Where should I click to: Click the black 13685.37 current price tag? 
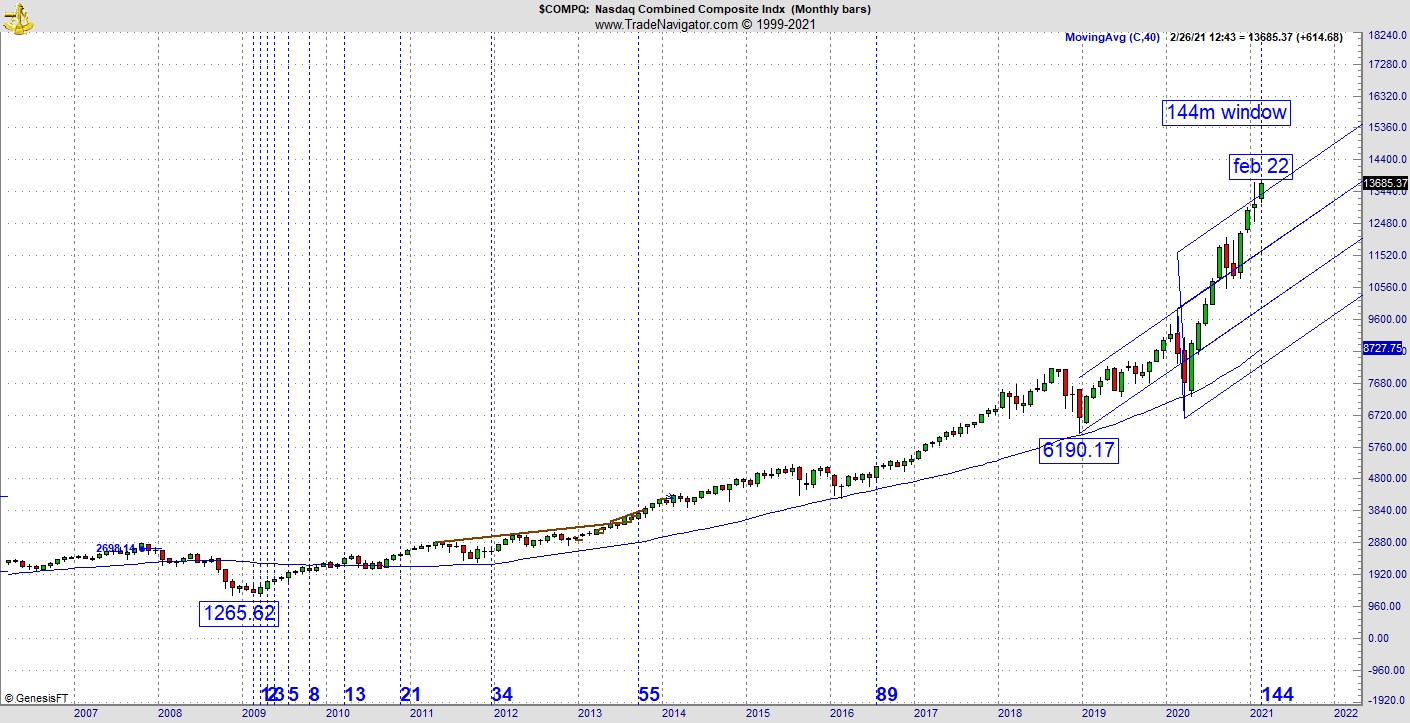pos(1385,183)
